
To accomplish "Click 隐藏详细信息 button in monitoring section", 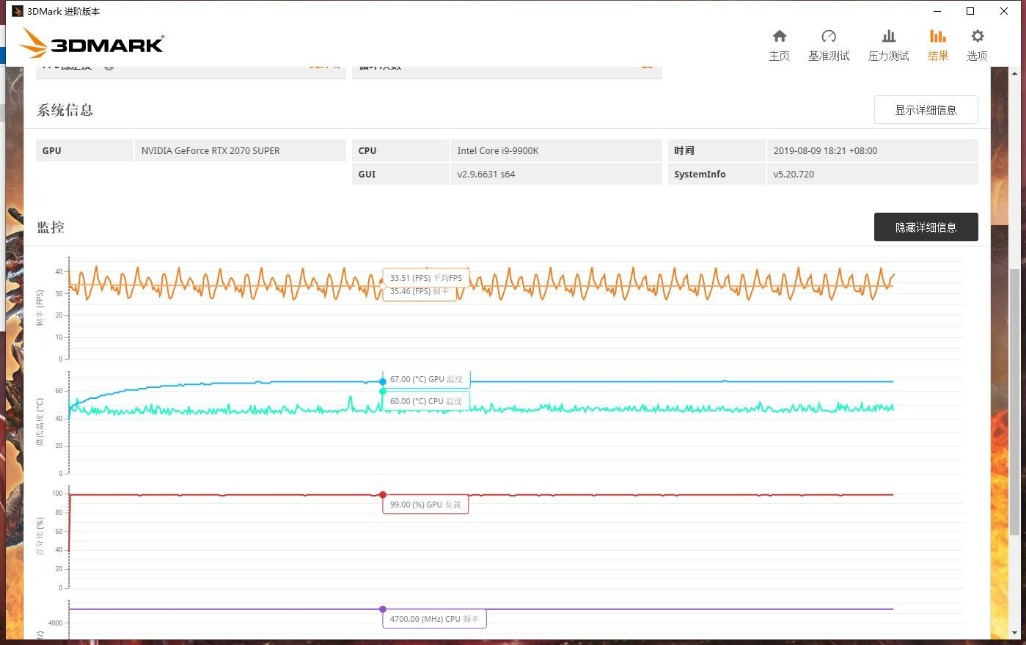I will [926, 227].
